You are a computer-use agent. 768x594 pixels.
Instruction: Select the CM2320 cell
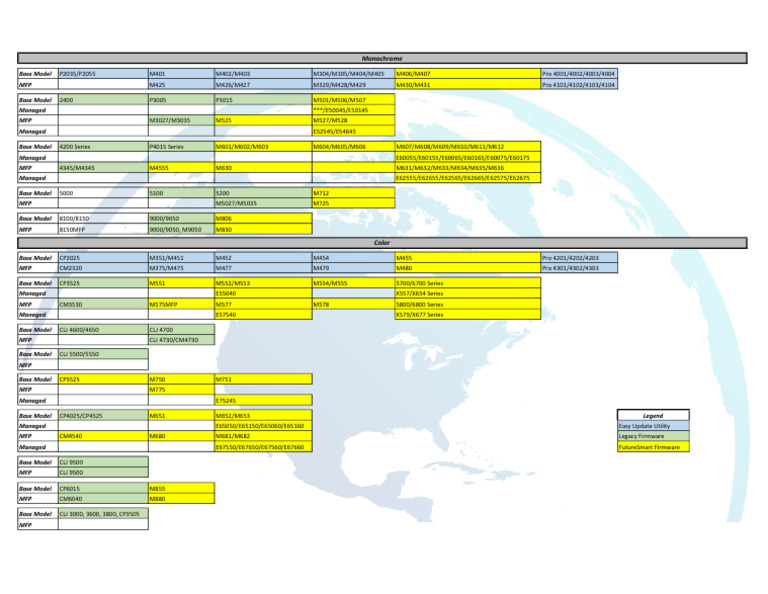click(x=103, y=268)
